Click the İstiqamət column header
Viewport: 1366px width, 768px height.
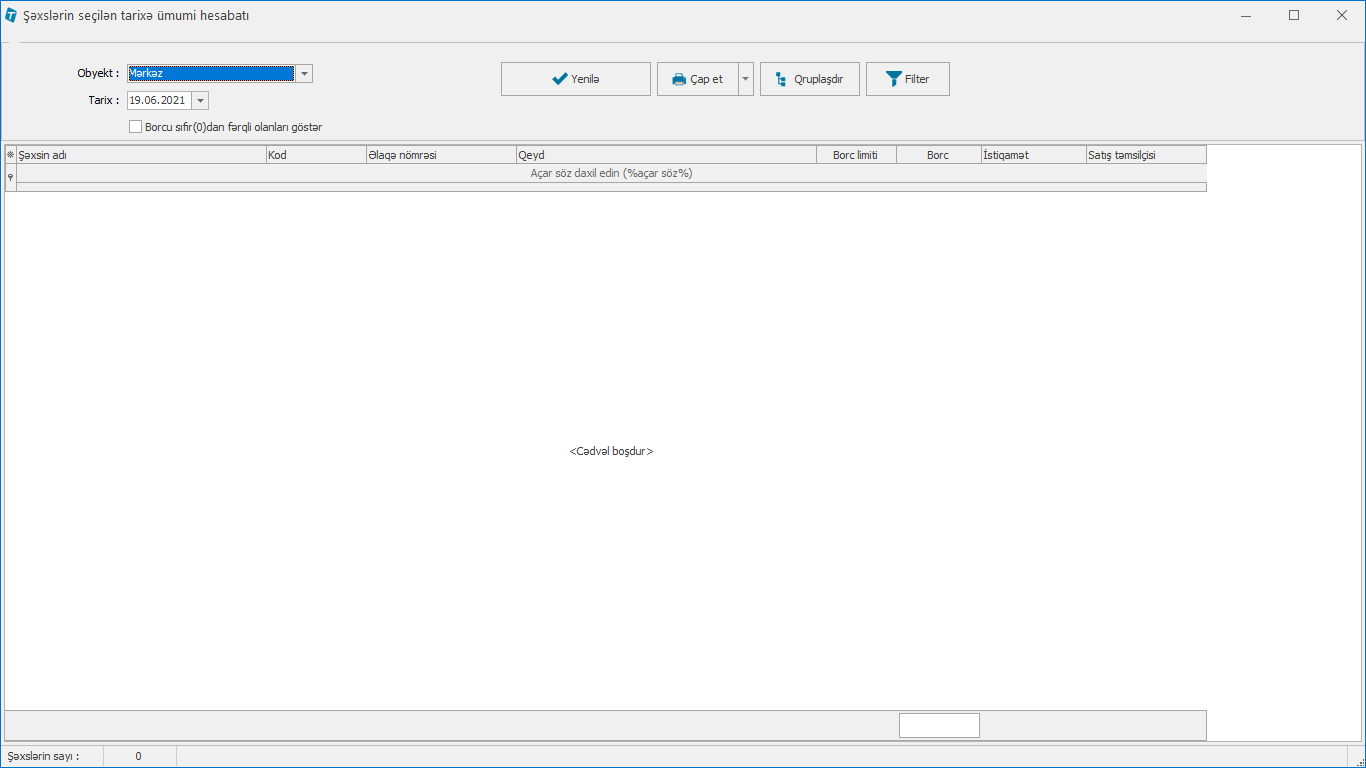[x=1033, y=155]
